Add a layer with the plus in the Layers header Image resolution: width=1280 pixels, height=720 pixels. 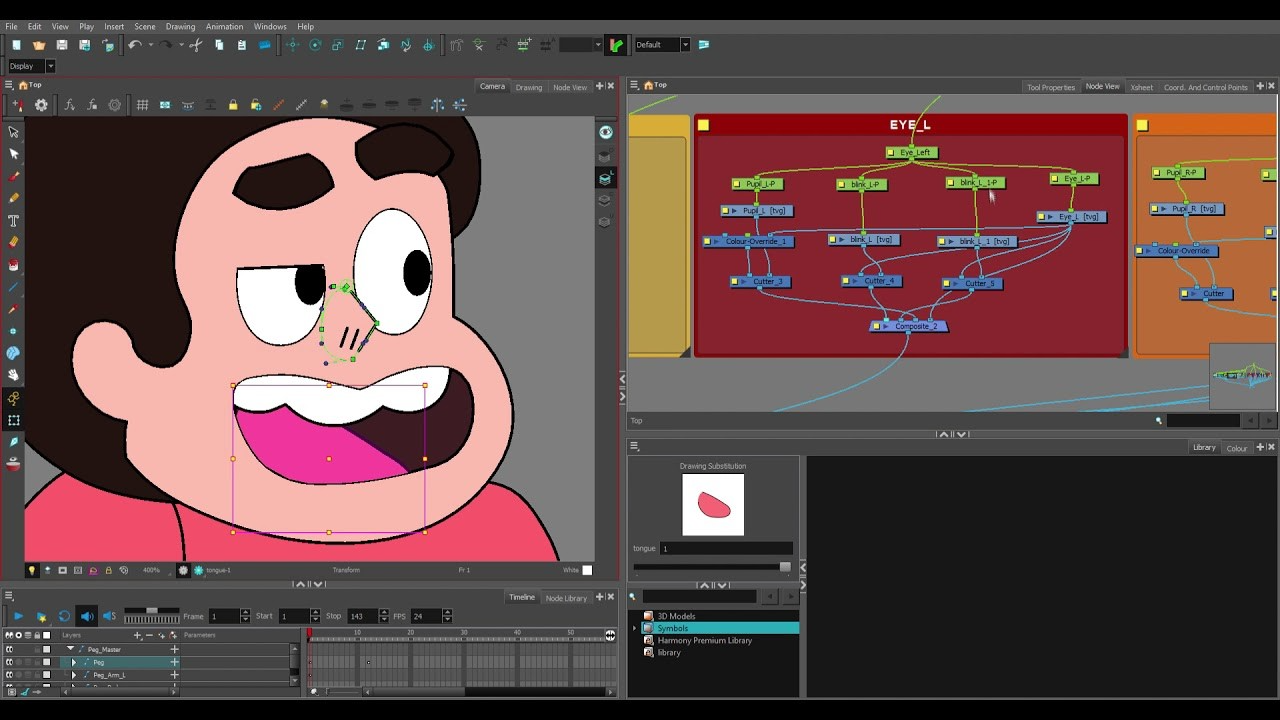point(137,635)
